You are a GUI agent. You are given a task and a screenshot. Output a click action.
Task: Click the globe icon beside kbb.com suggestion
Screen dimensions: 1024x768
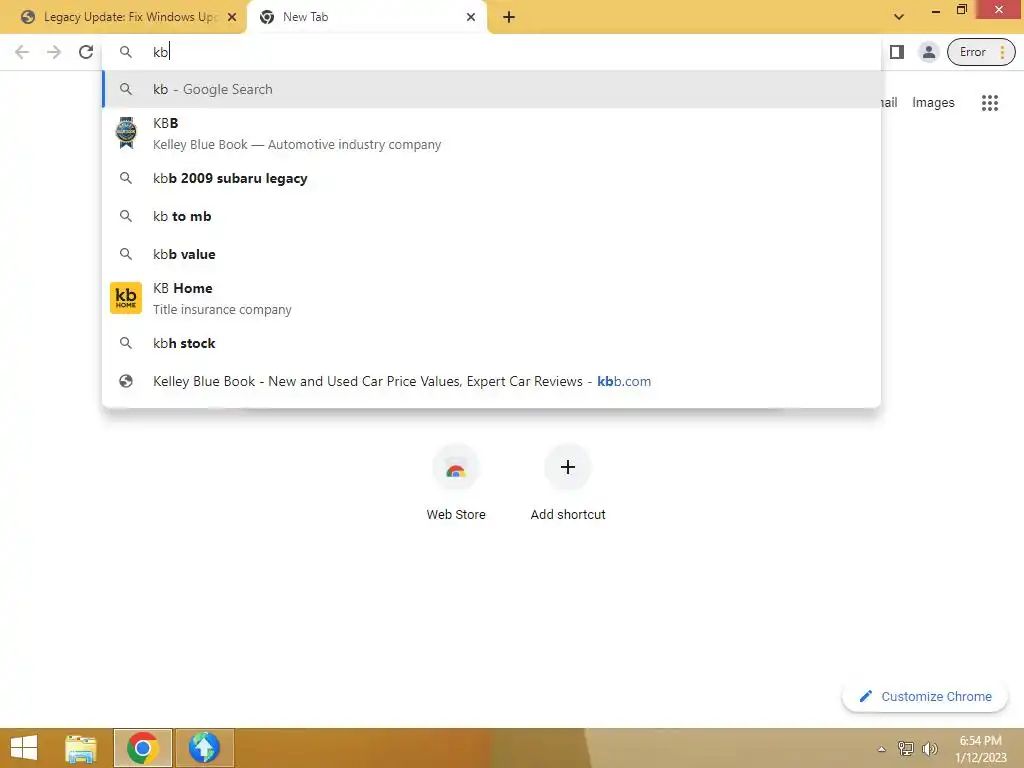click(126, 381)
